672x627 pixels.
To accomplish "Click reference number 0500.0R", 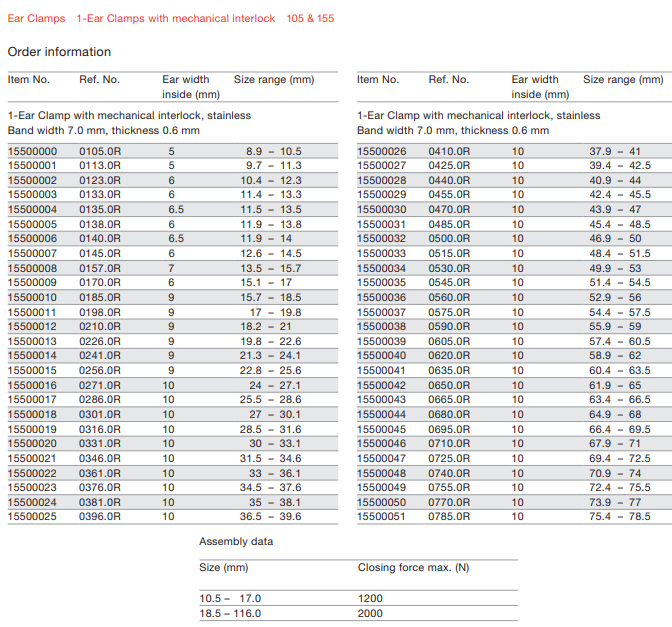I will click(449, 238).
